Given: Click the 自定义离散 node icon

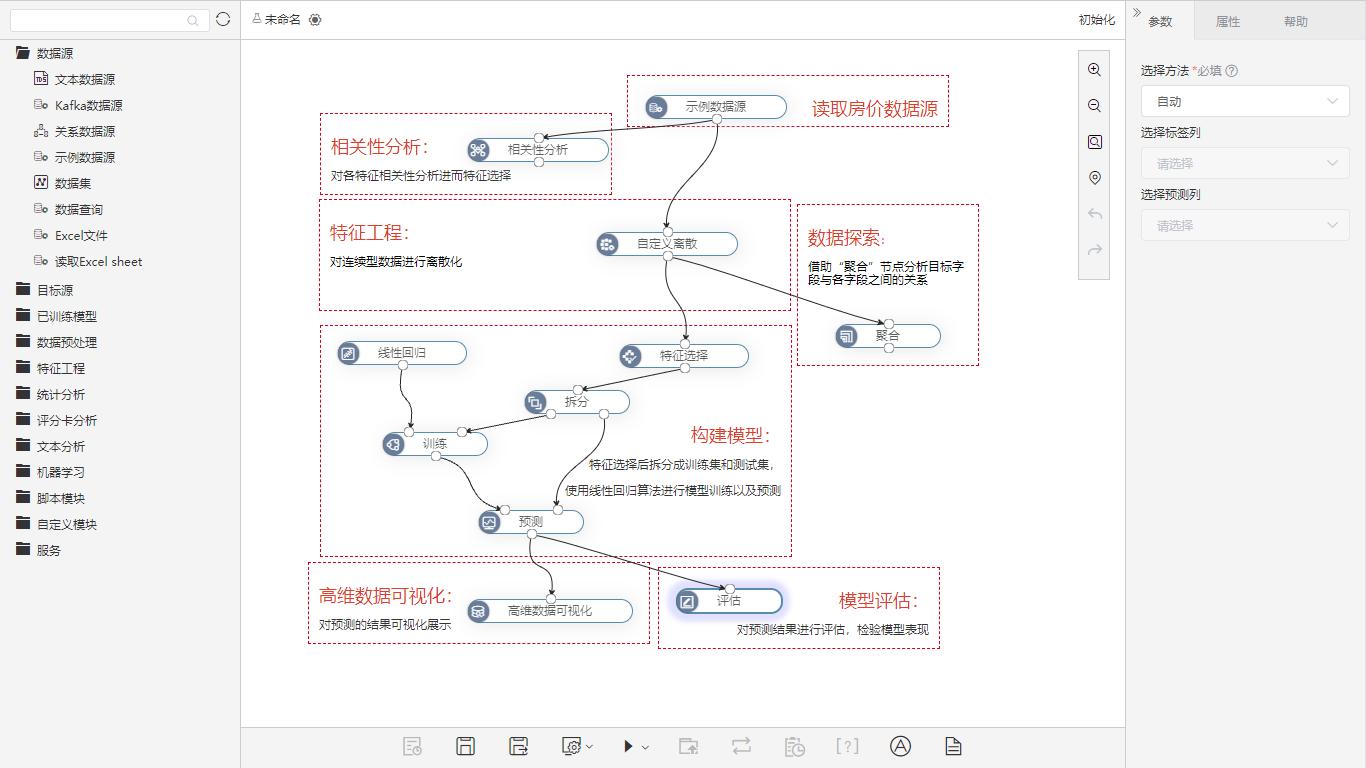Looking at the screenshot, I should coord(607,244).
